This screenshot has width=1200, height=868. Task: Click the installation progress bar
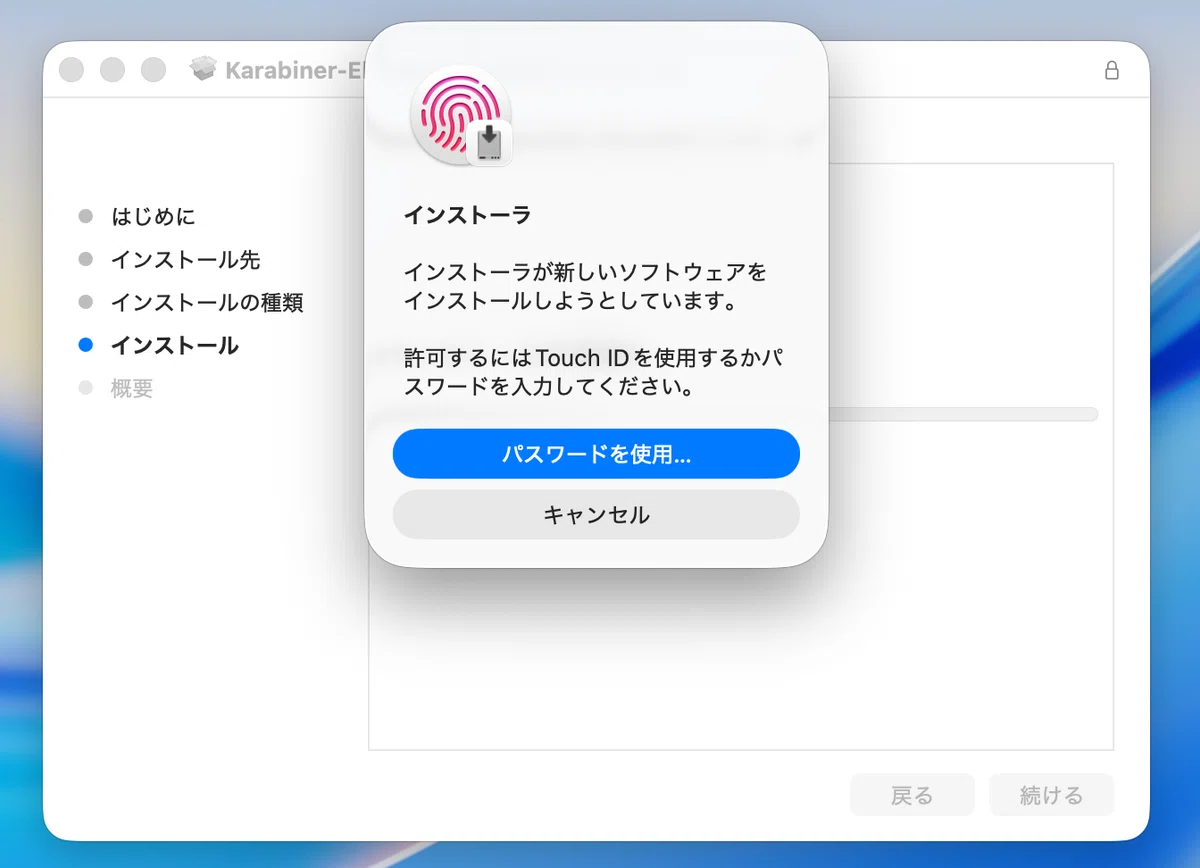963,414
